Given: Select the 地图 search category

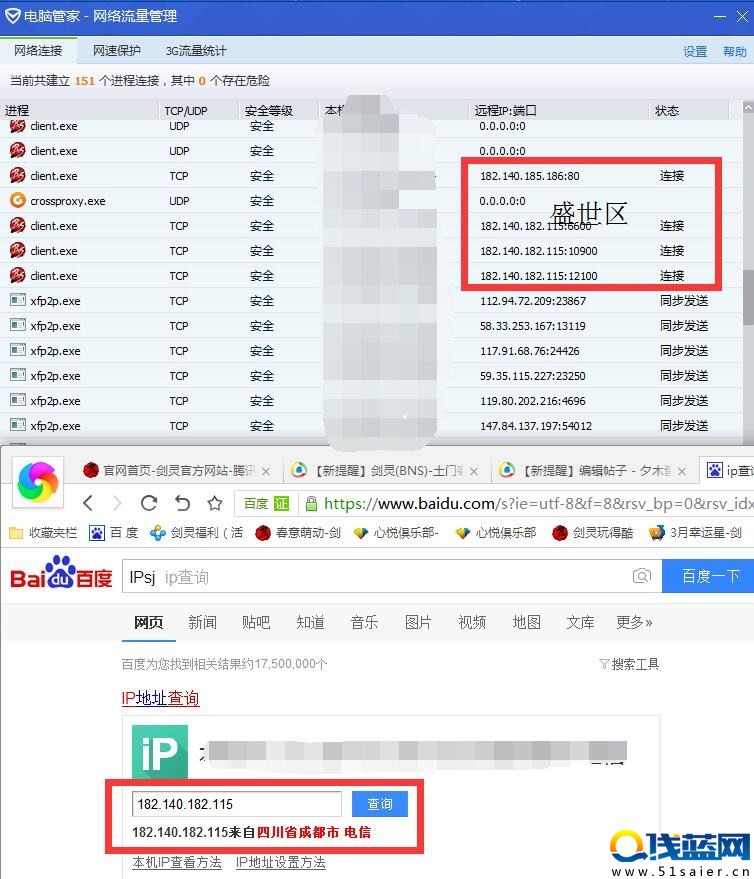Looking at the screenshot, I should pyautogui.click(x=526, y=622).
